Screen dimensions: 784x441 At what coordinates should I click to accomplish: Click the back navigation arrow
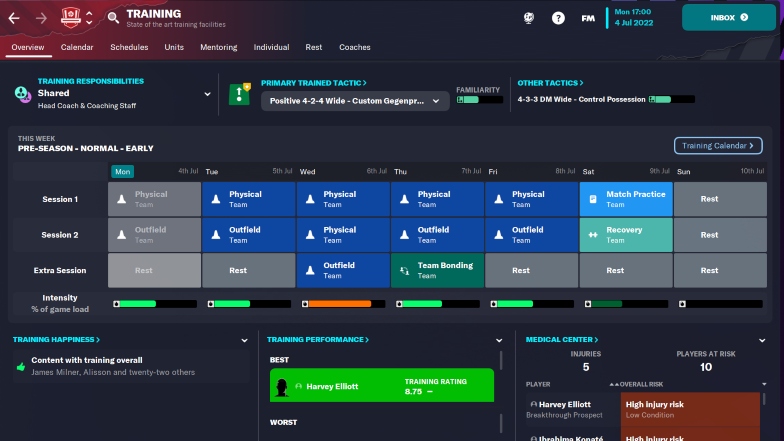[x=15, y=17]
